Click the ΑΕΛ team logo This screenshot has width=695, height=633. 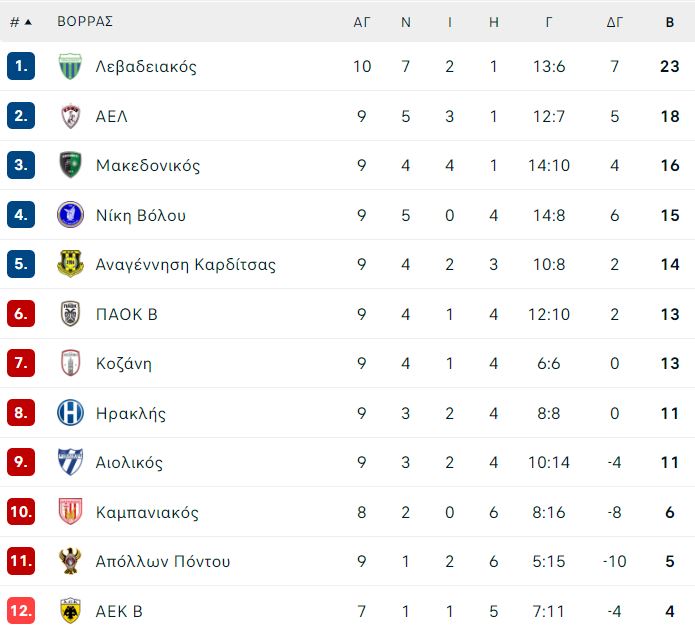click(x=70, y=116)
